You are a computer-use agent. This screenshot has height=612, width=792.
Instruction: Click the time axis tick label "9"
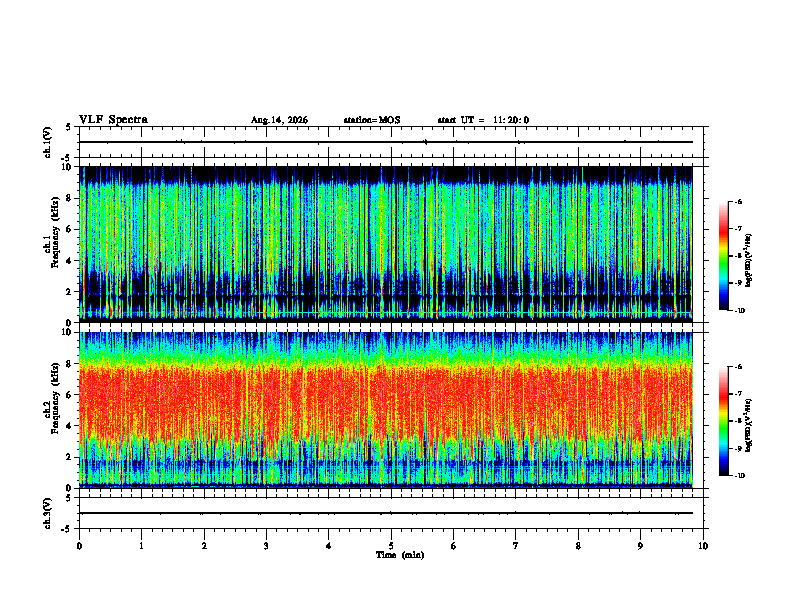pyautogui.click(x=640, y=546)
